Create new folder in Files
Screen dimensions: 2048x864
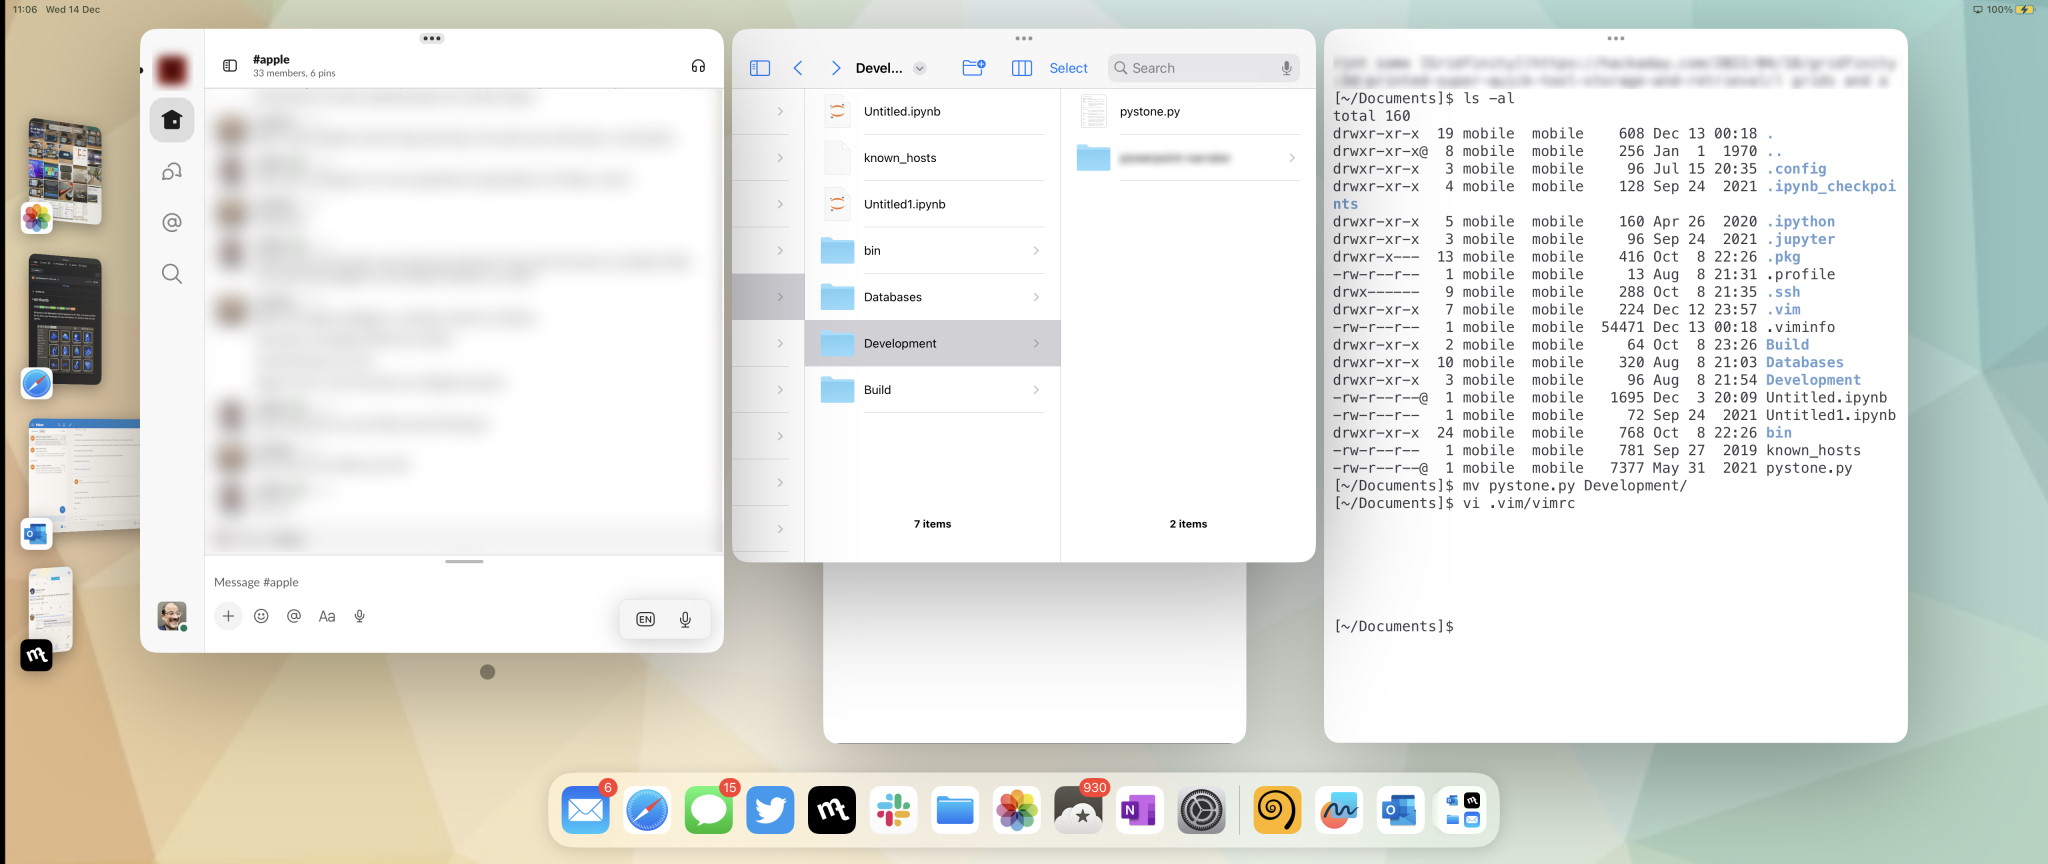point(974,68)
